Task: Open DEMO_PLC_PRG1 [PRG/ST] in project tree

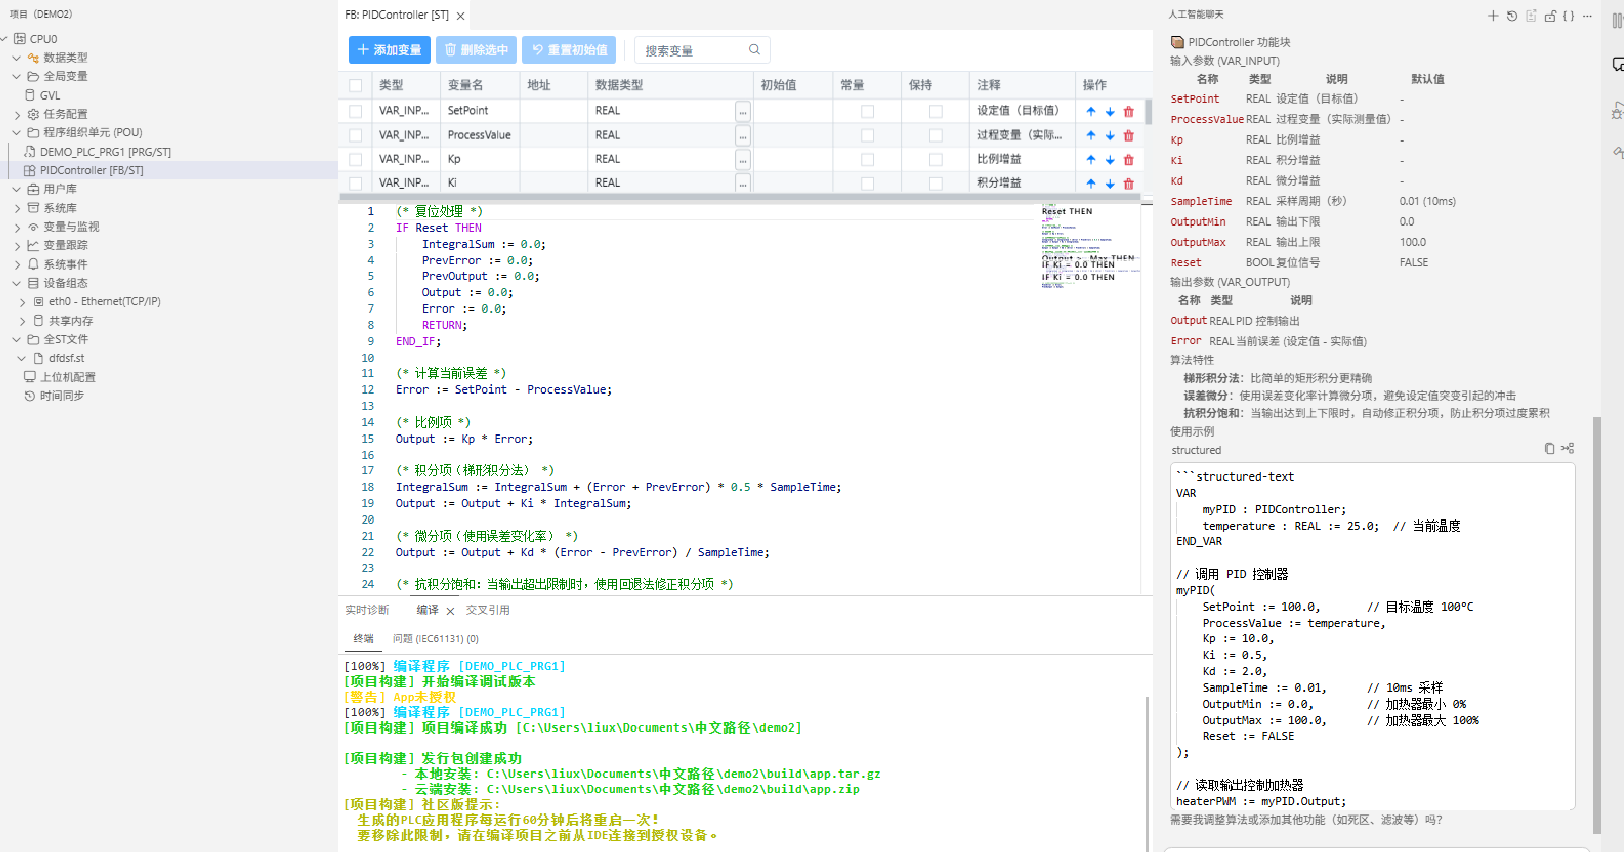Action: point(105,152)
